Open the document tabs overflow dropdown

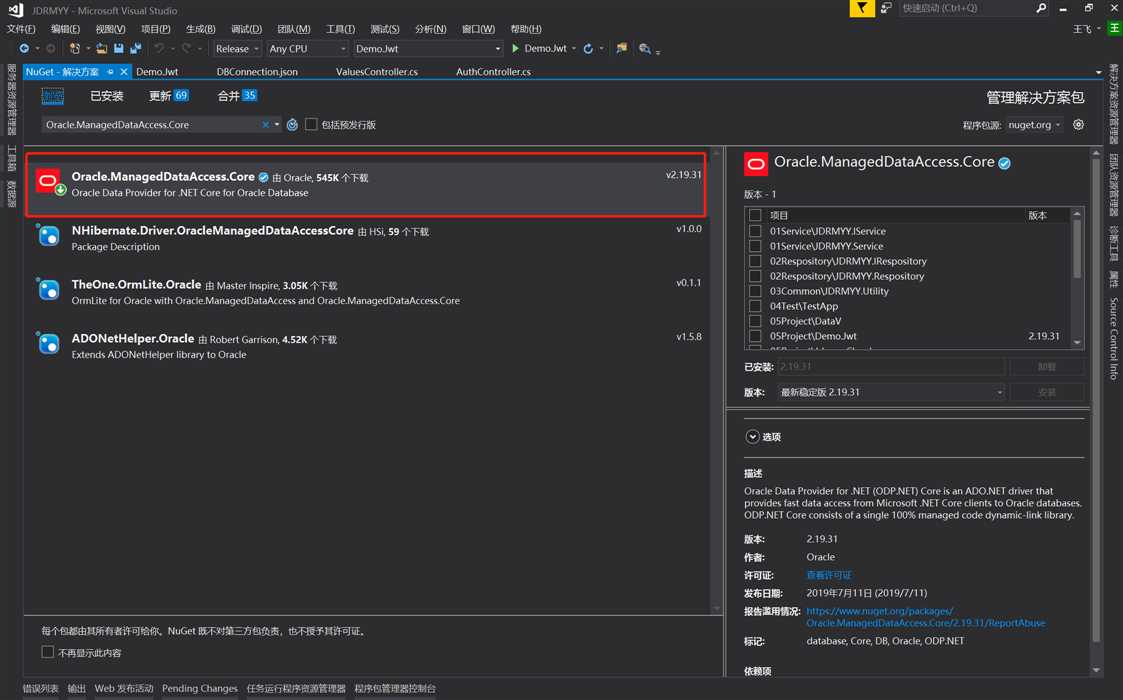(1099, 72)
